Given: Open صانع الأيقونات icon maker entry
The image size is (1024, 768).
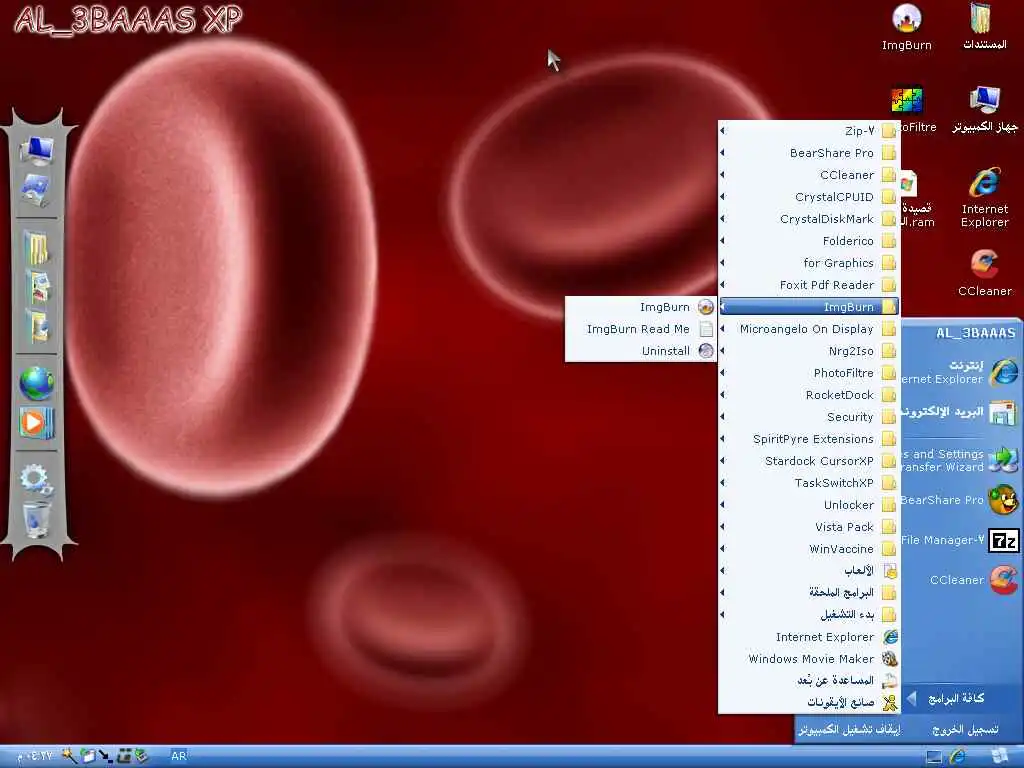Looking at the screenshot, I should point(809,703).
